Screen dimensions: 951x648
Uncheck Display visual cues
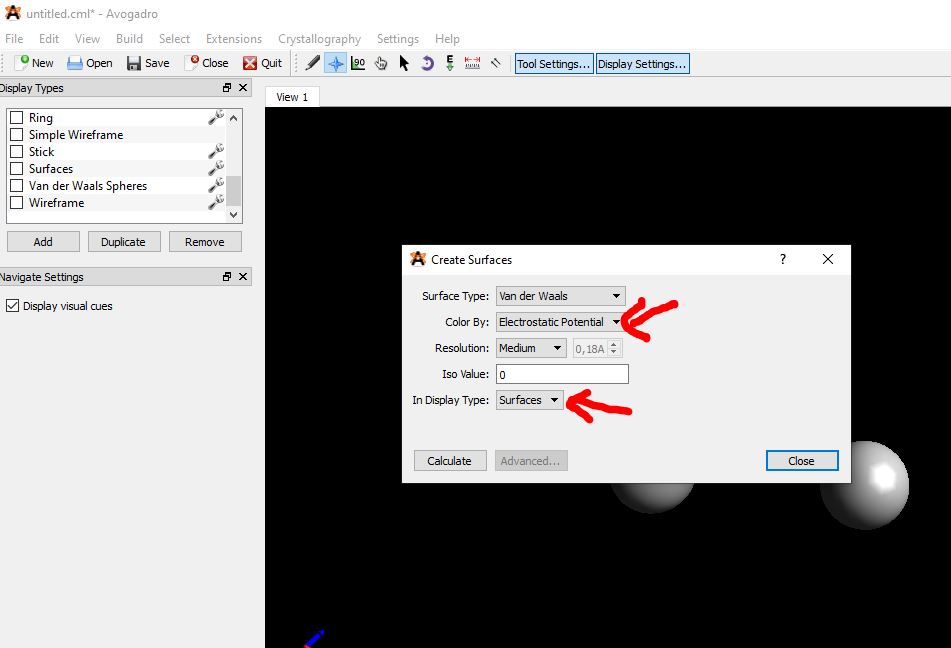[x=13, y=306]
